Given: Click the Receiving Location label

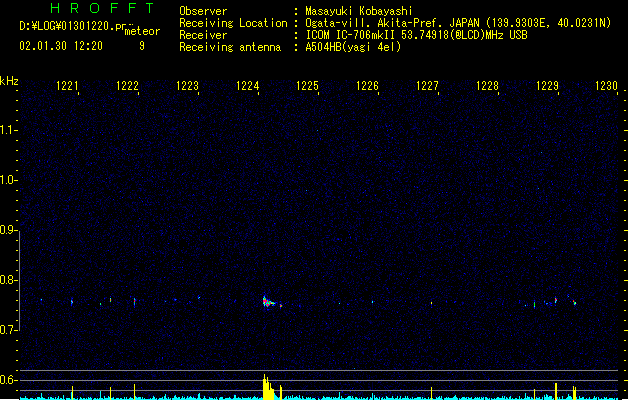Looking at the screenshot, I should coord(233,23).
